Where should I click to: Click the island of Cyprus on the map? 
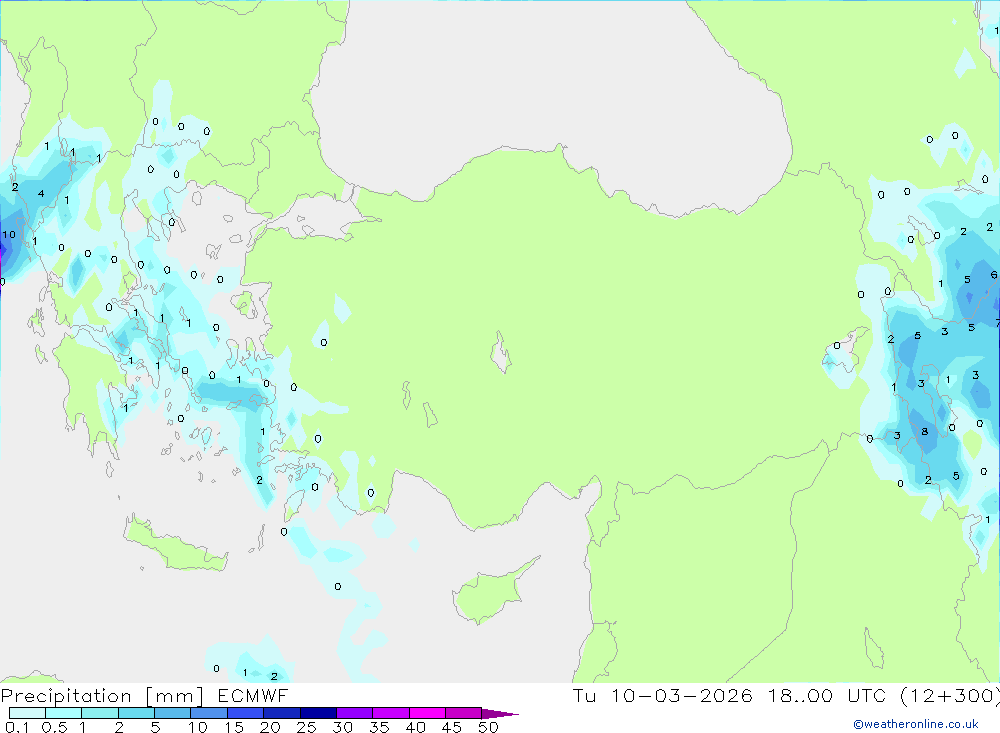coord(491,592)
